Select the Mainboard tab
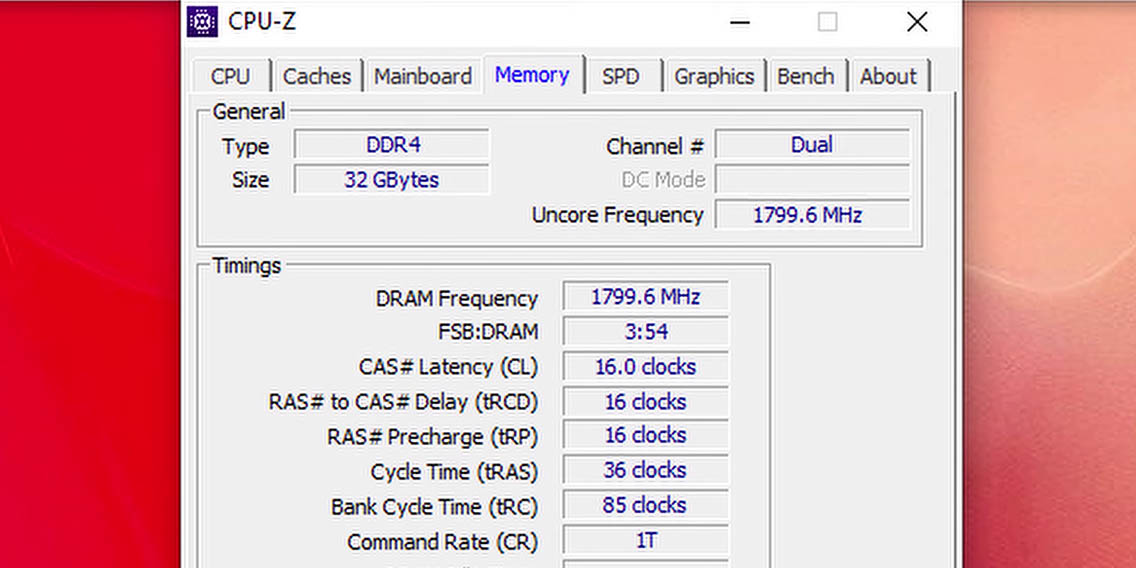The image size is (1136, 568). (x=422, y=76)
